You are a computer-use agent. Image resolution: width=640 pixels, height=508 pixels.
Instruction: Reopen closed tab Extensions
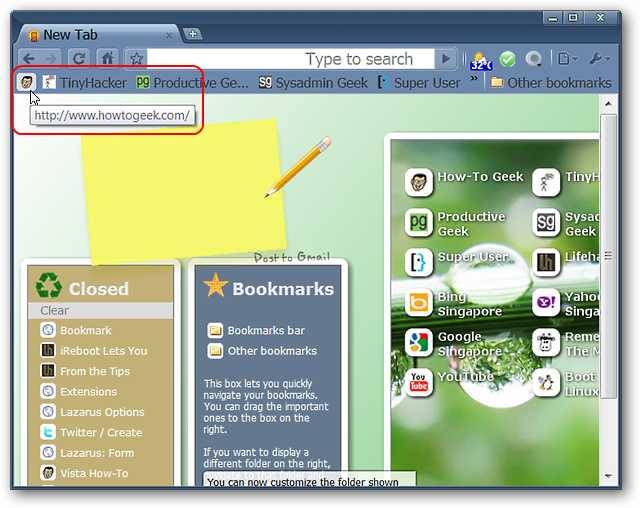tap(79, 391)
